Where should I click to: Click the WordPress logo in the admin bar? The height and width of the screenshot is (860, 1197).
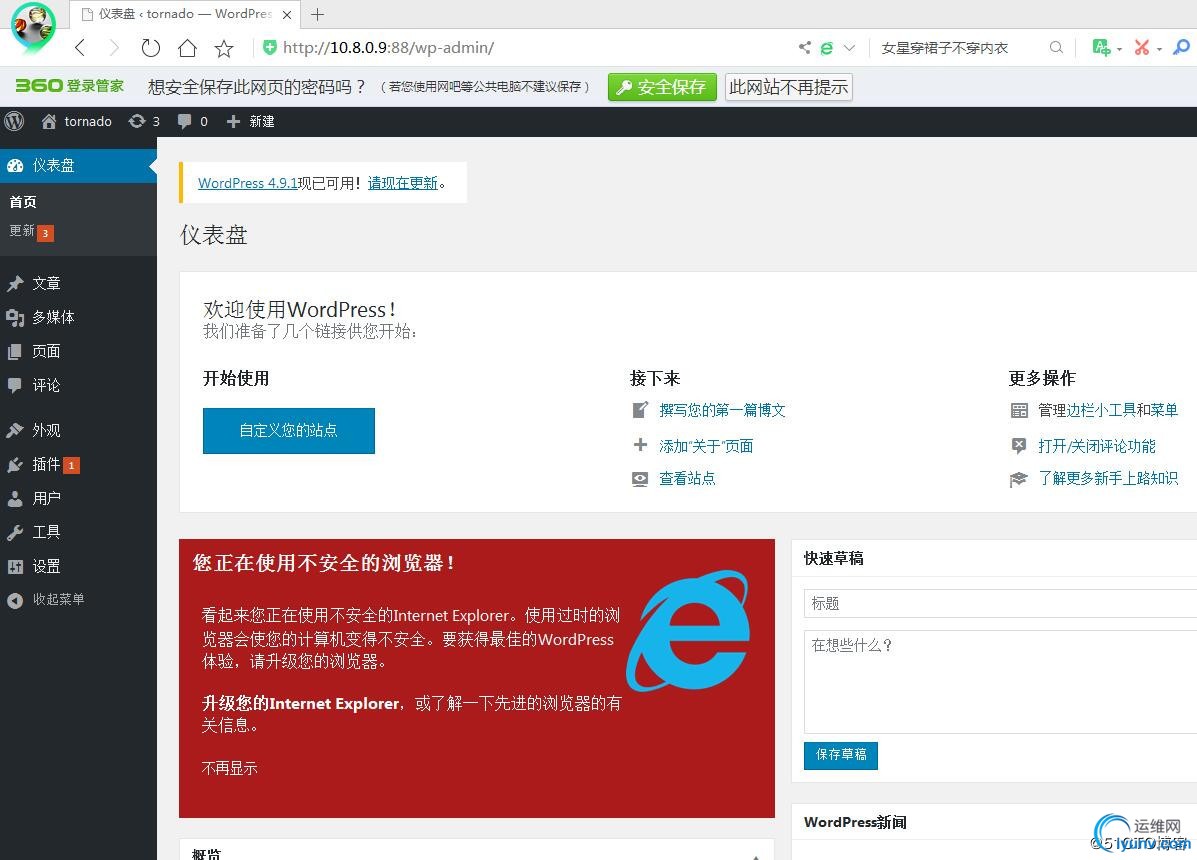point(15,121)
